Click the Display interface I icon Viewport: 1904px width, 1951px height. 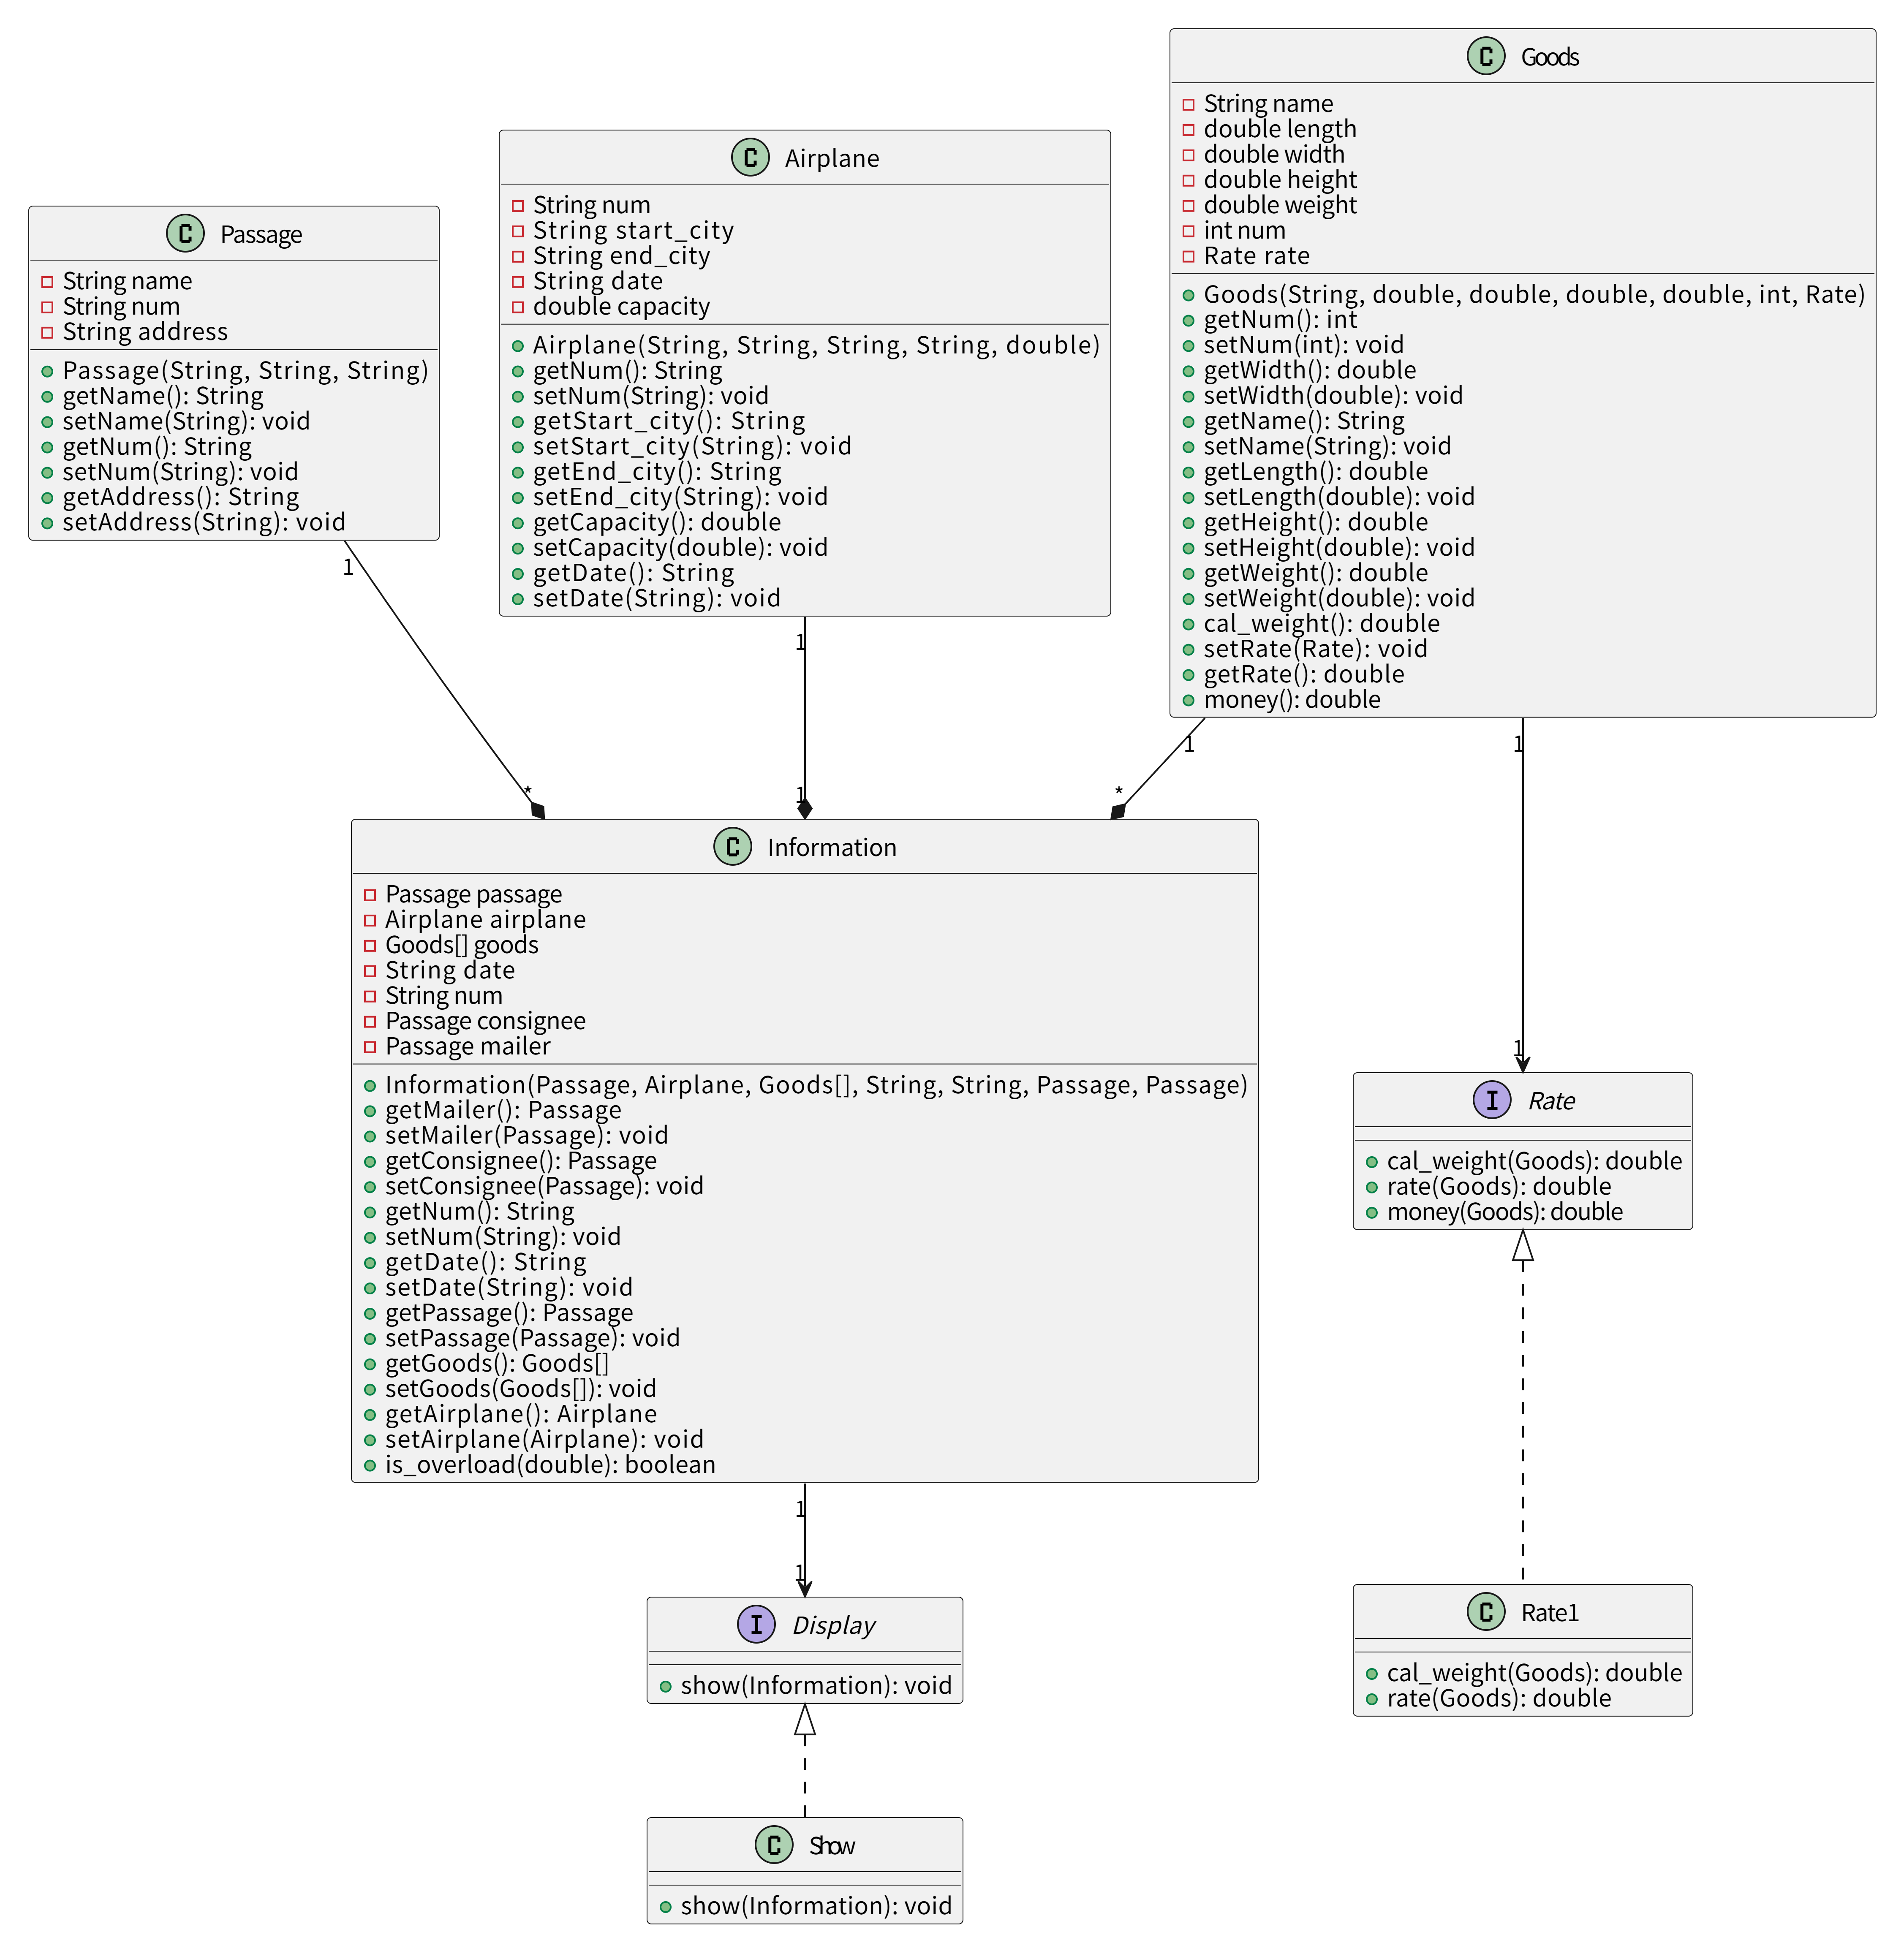pyautogui.click(x=756, y=1625)
